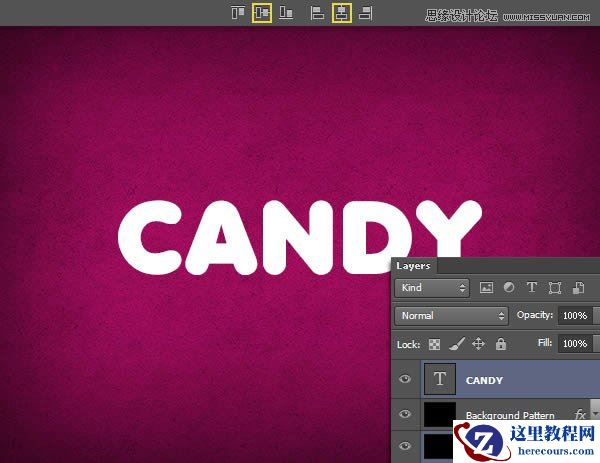Click the CANDY layer T thumbnail

tap(440, 379)
